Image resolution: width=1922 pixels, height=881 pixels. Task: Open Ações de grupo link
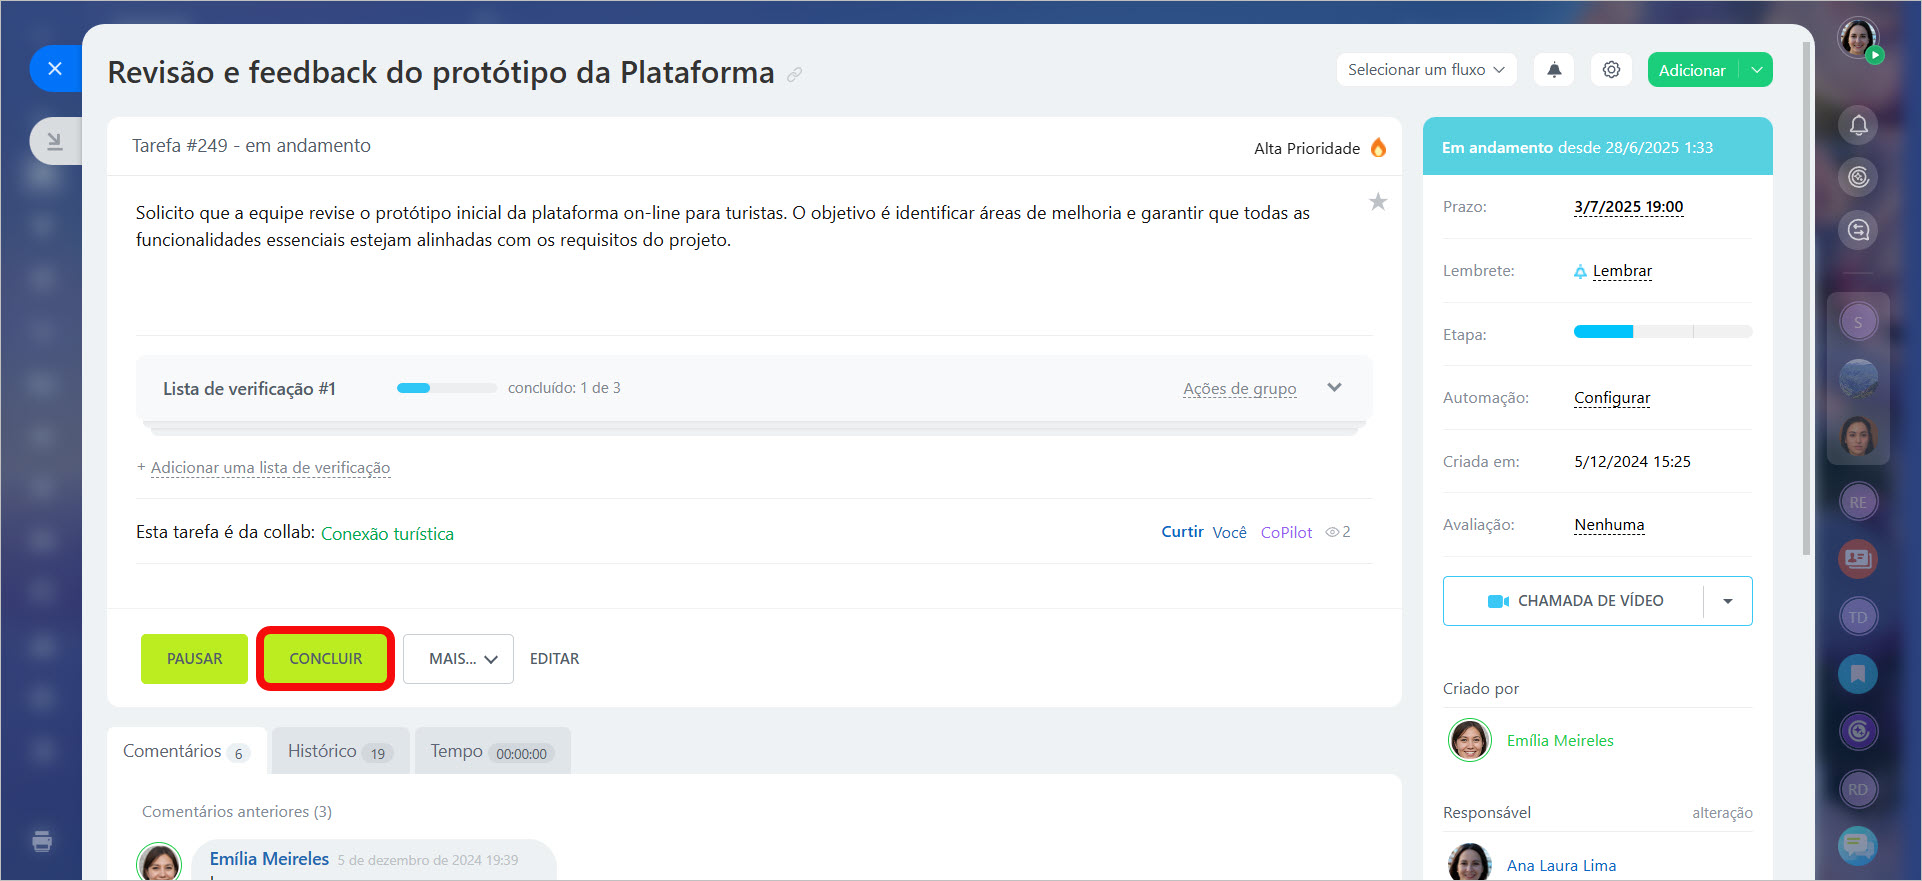click(1239, 389)
